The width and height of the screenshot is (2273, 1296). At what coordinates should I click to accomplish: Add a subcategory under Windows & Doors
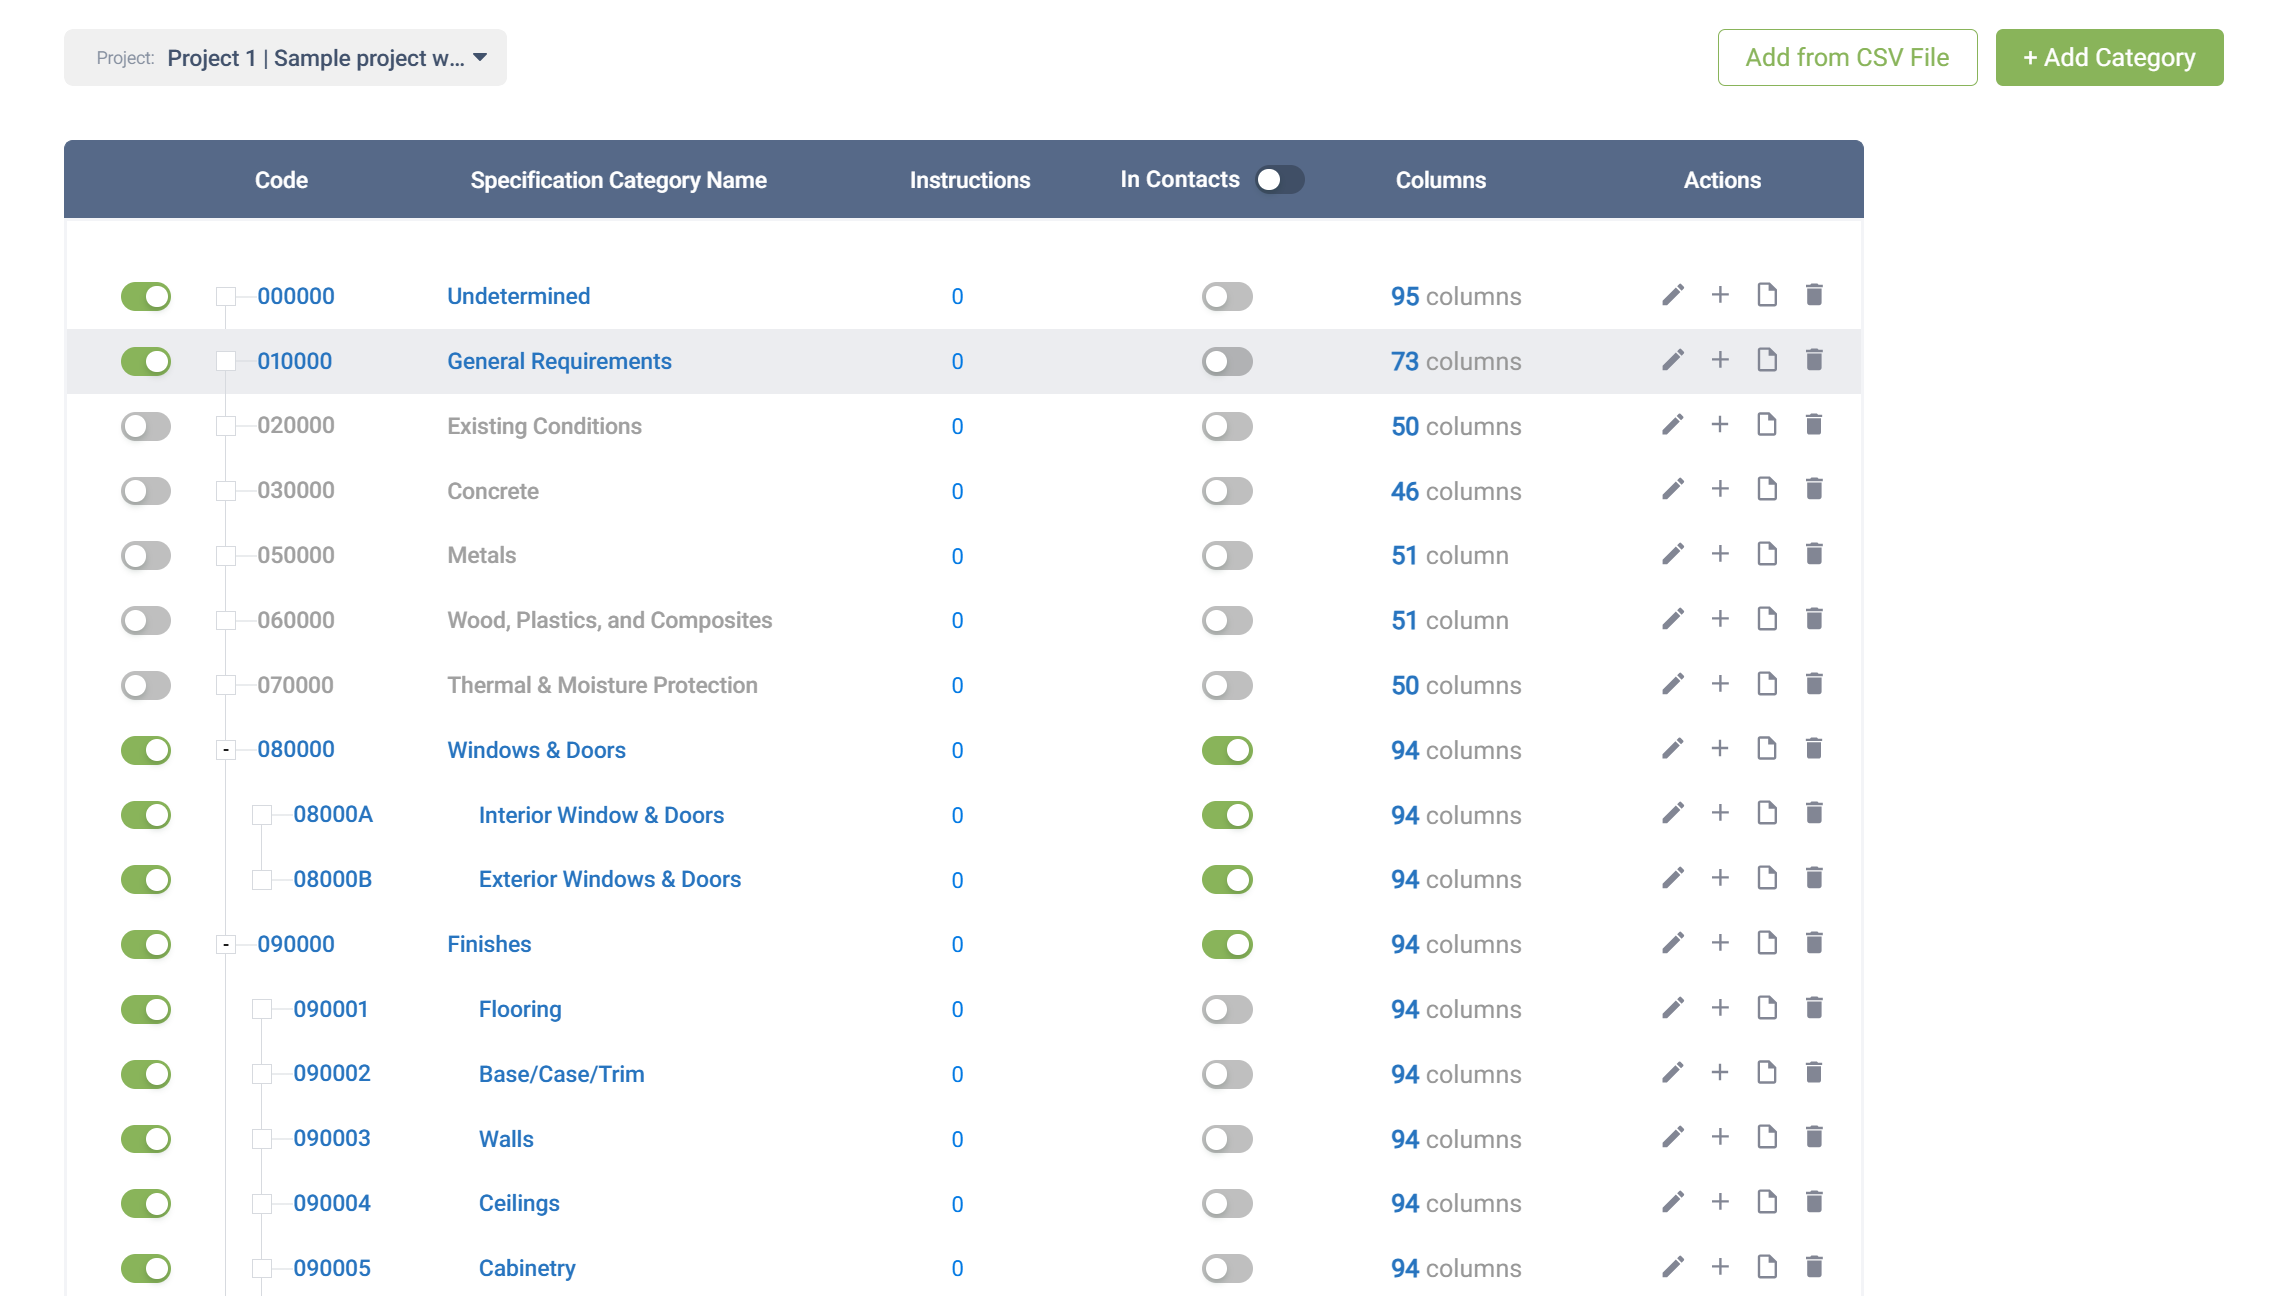pos(1721,747)
